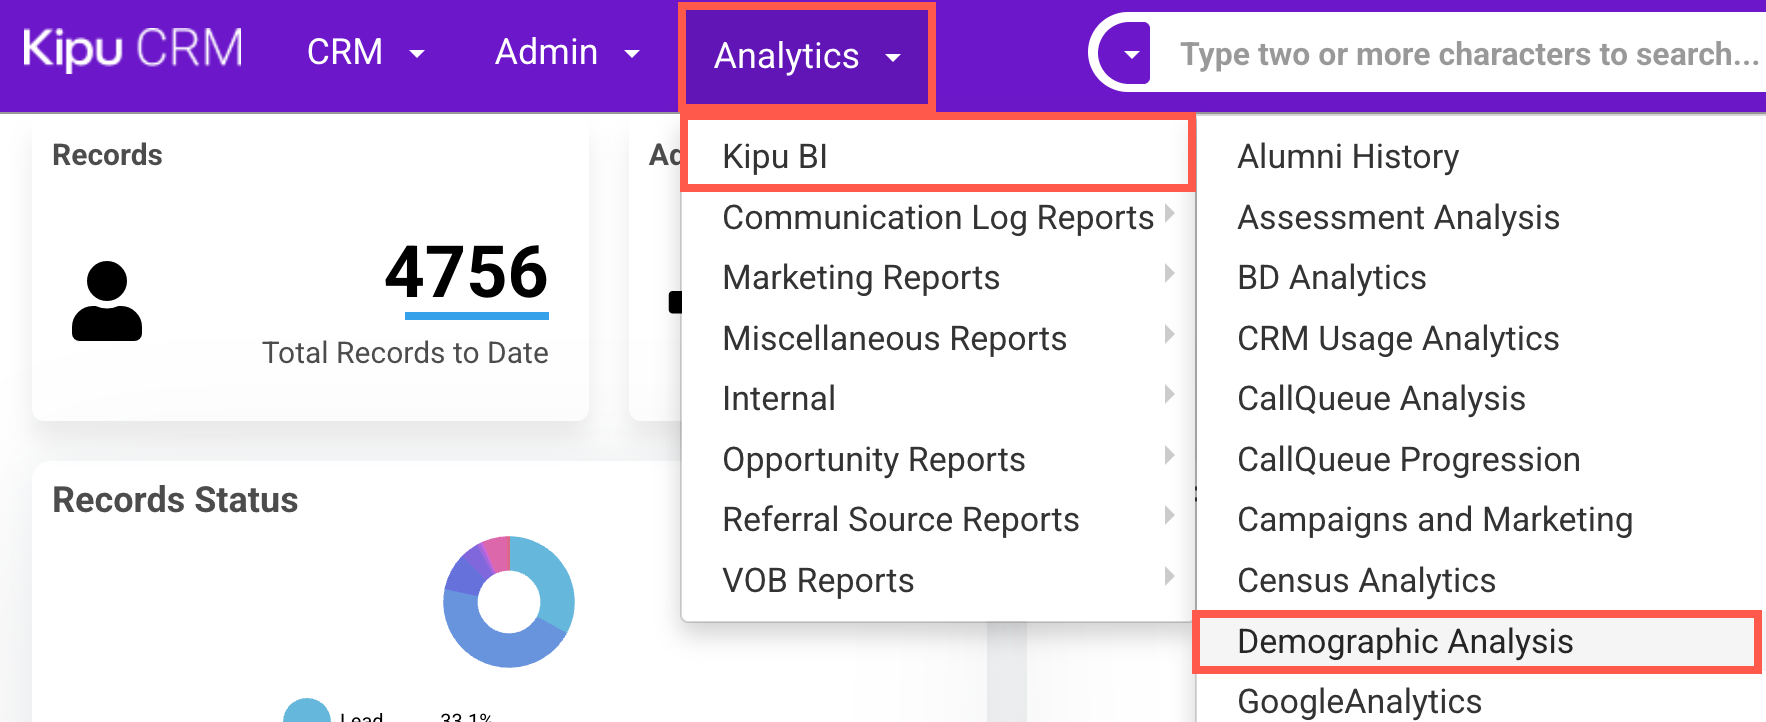The image size is (1766, 722).
Task: Open the Census Analytics item
Action: coord(1366,581)
